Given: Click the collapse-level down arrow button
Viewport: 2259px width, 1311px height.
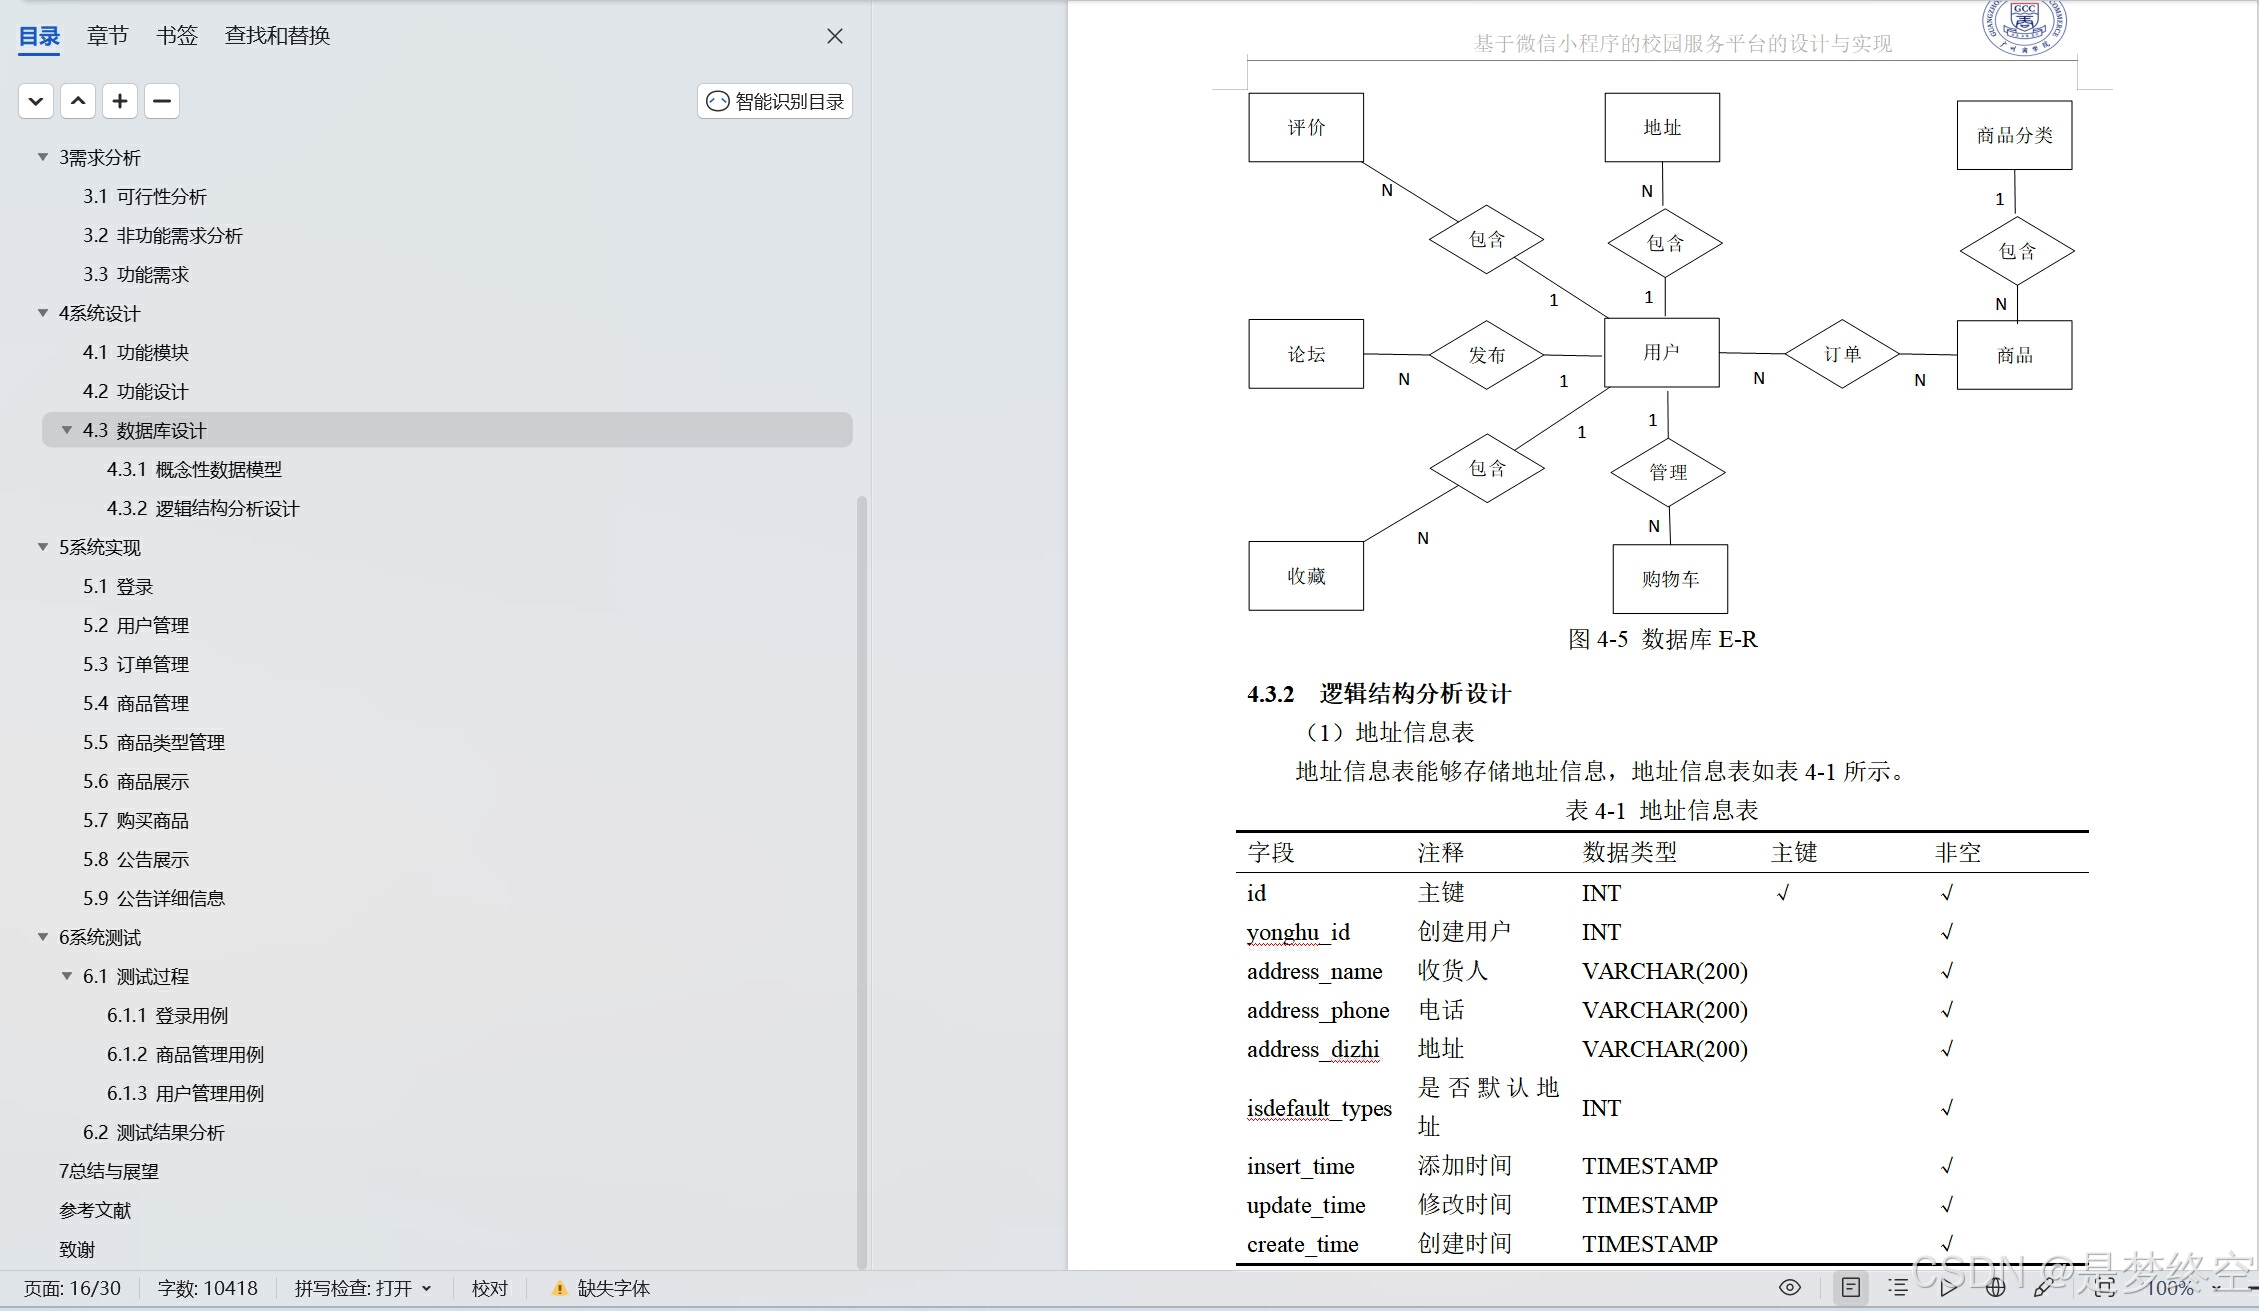Looking at the screenshot, I should tap(36, 101).
